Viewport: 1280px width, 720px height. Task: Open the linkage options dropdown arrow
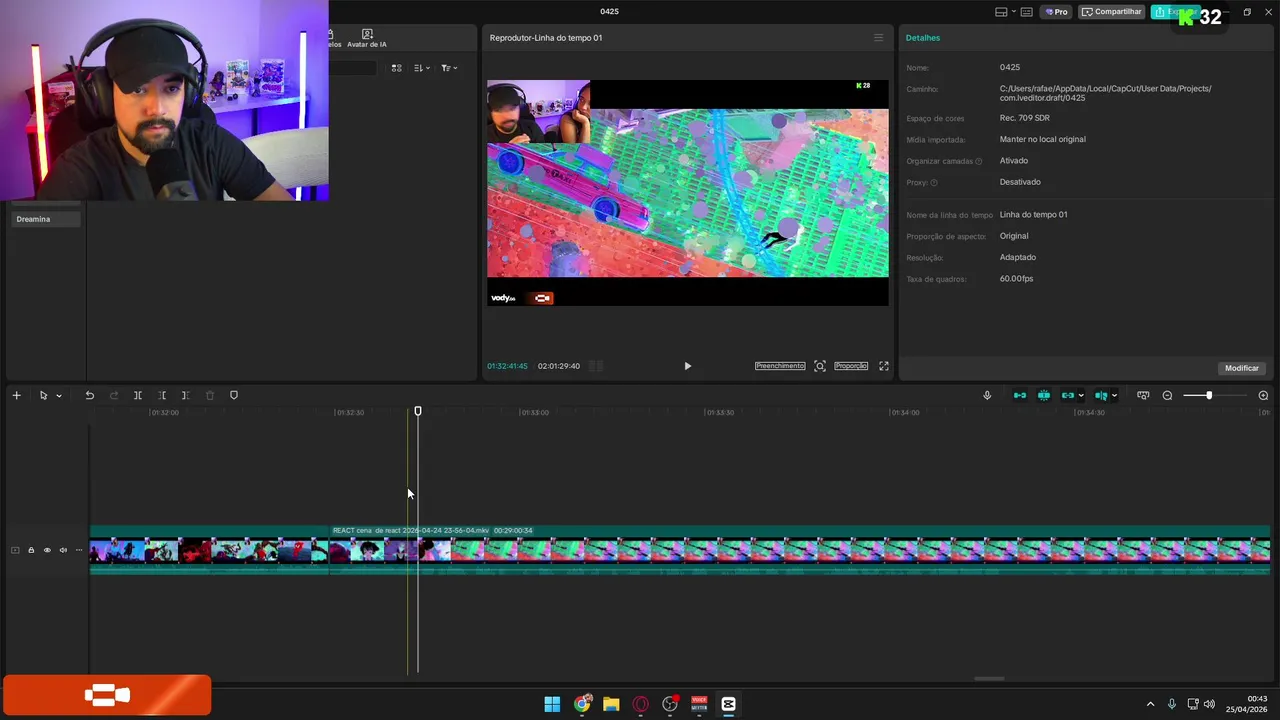[1081, 396]
